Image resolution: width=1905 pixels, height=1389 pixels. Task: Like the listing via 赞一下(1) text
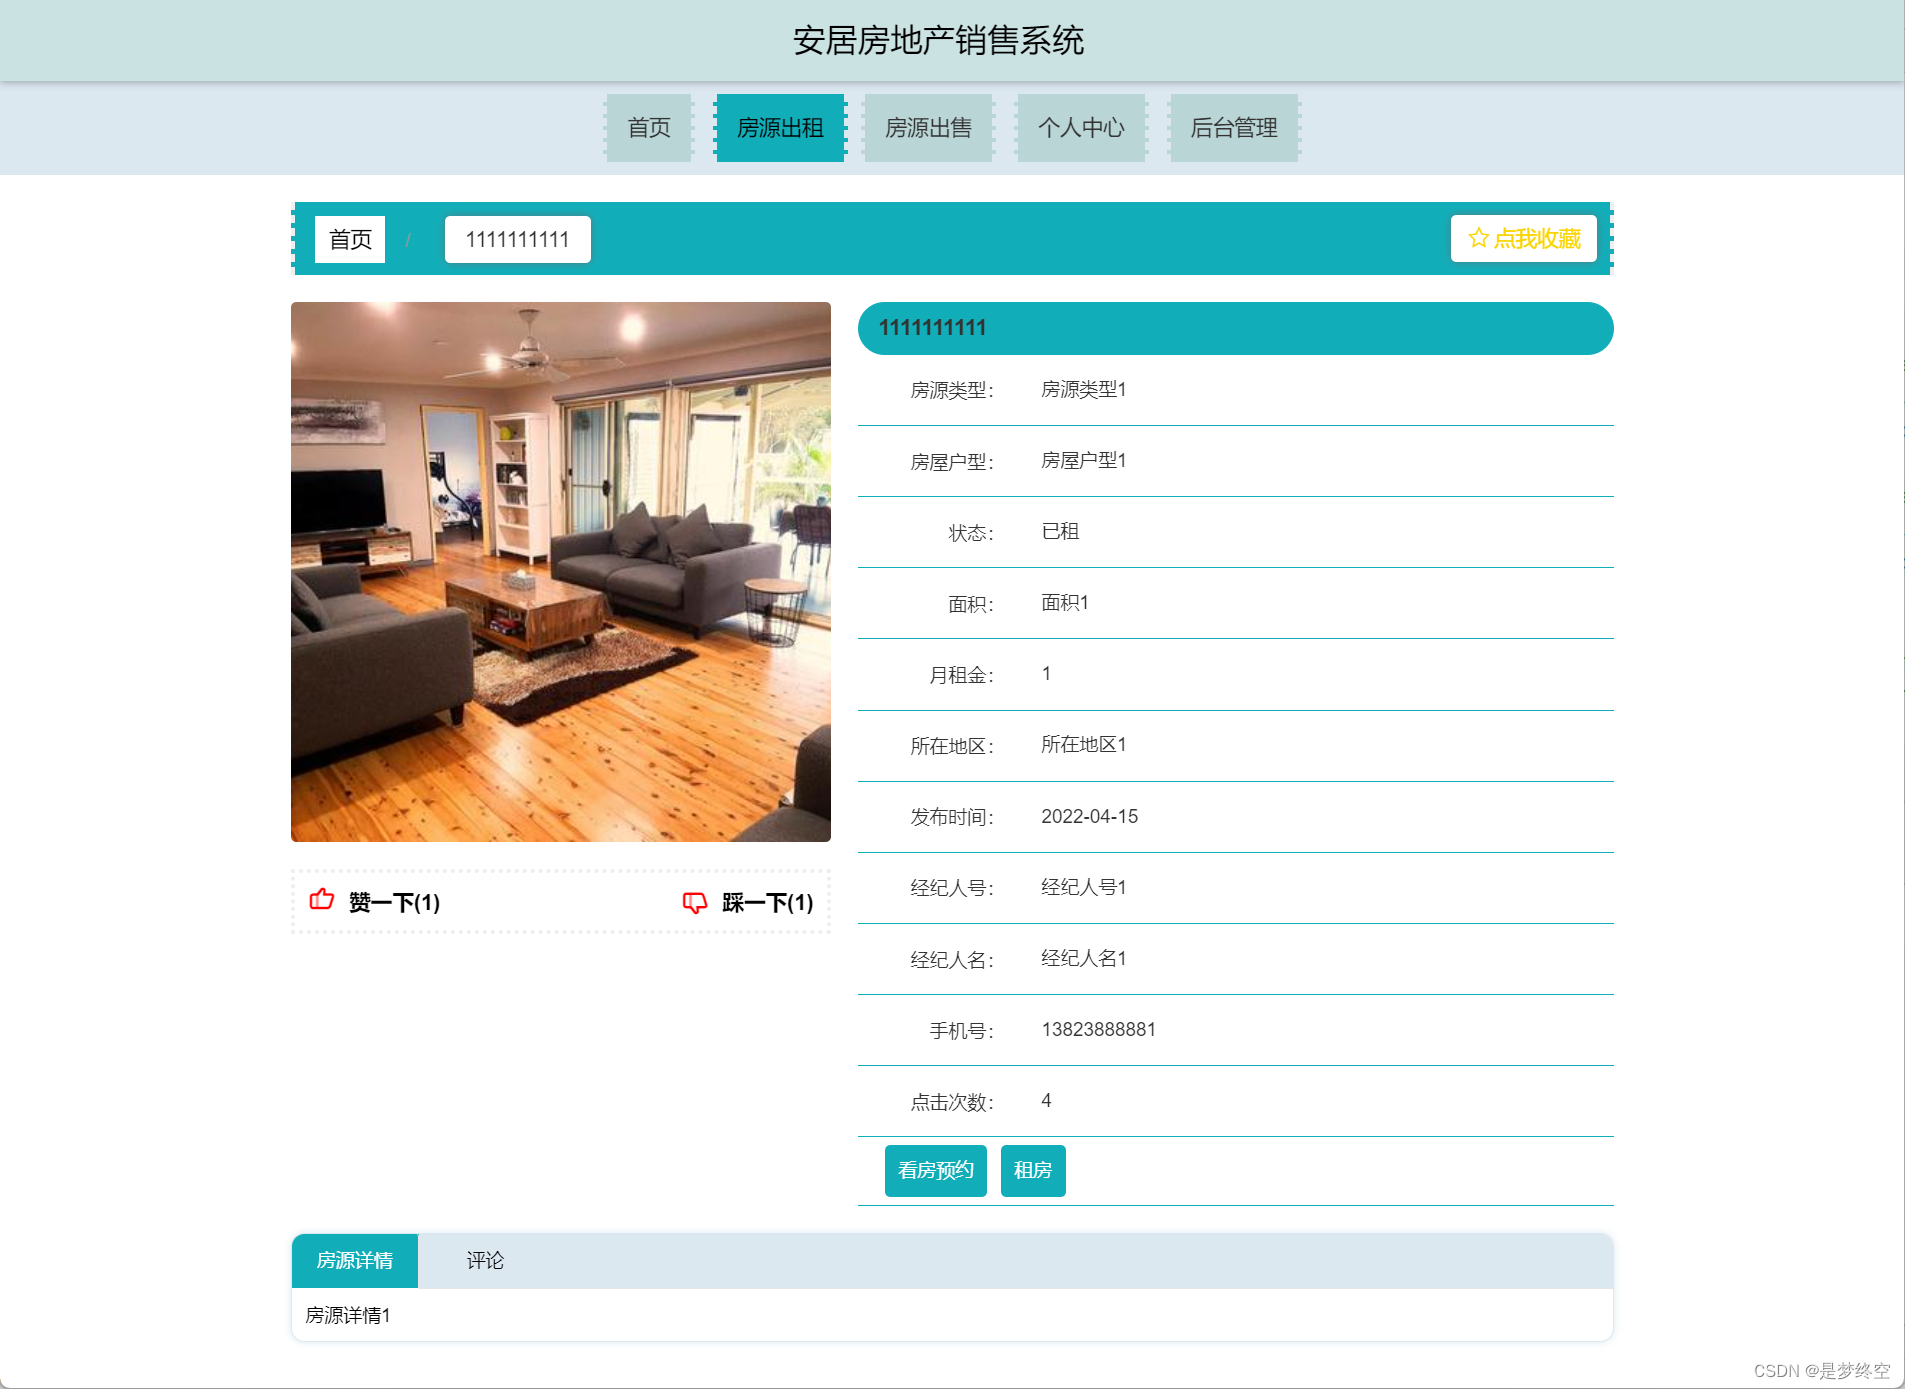pos(394,903)
